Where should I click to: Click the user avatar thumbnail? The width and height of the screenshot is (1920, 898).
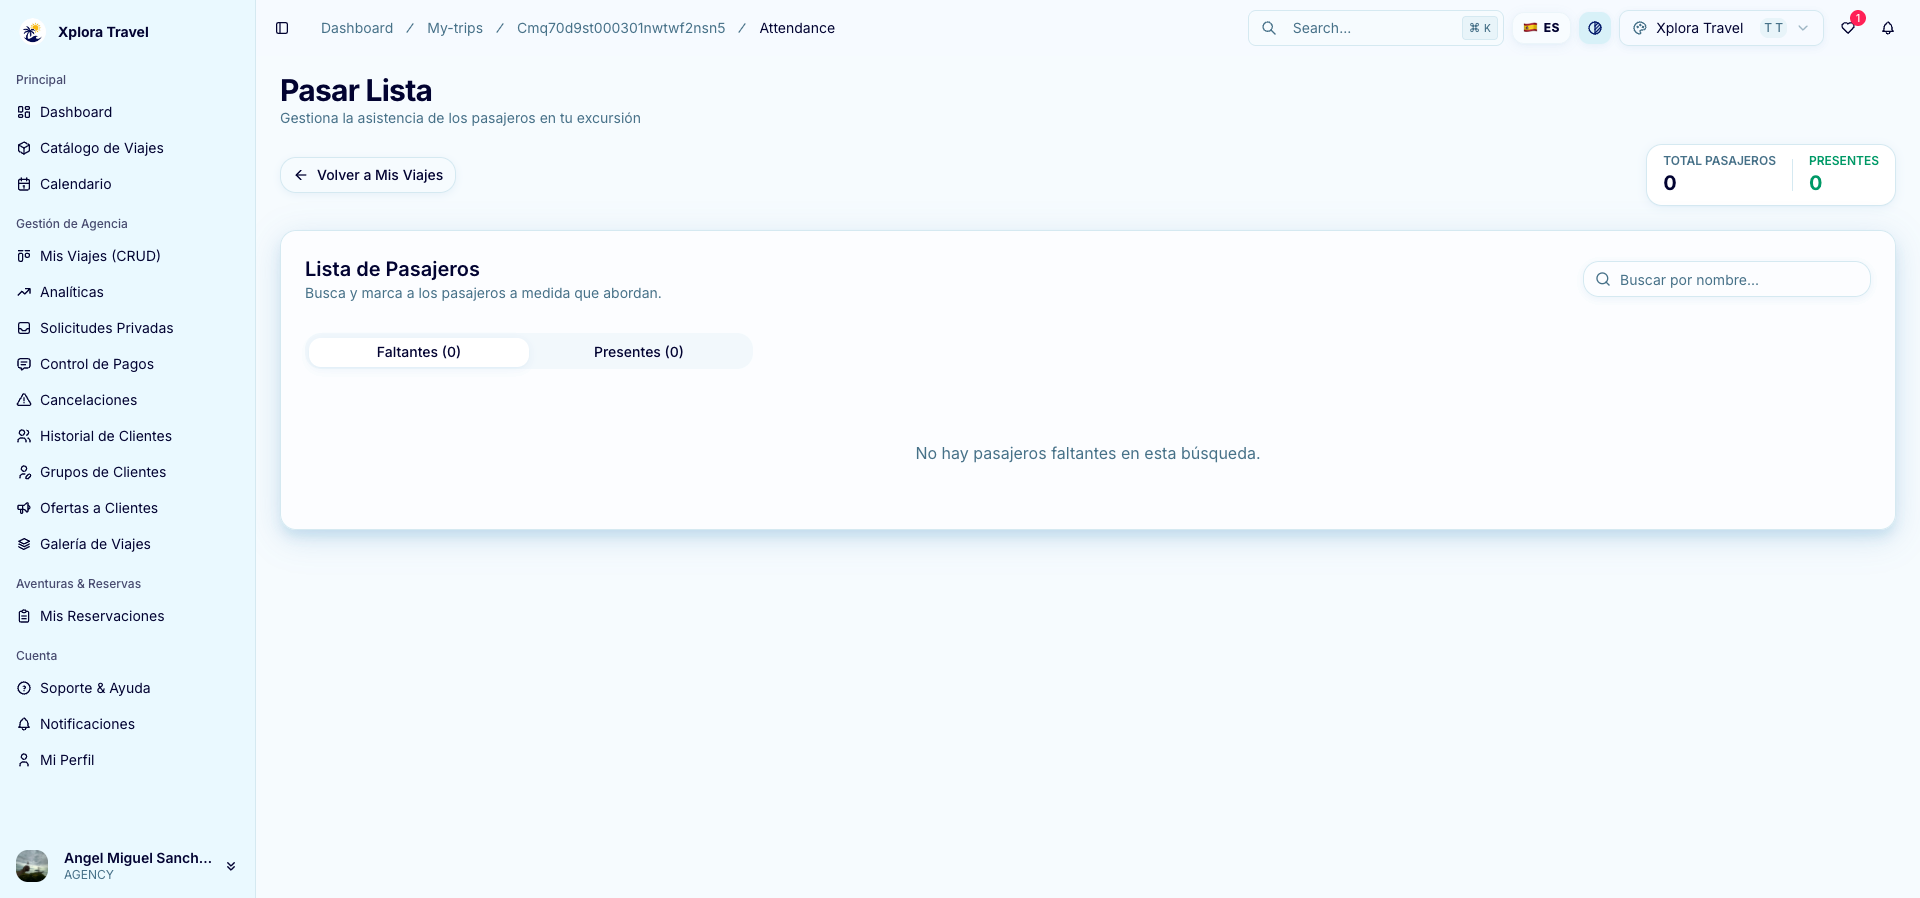(32, 866)
